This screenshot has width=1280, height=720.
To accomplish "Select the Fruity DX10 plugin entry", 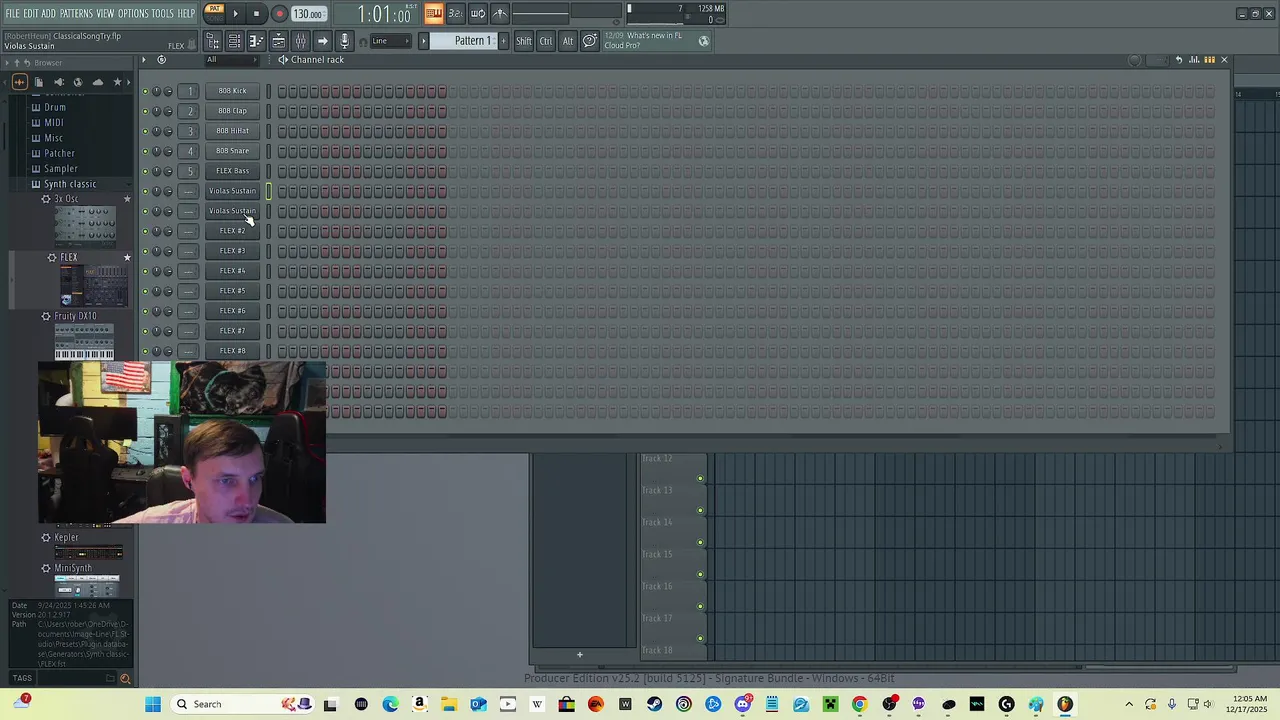I will [75, 316].
